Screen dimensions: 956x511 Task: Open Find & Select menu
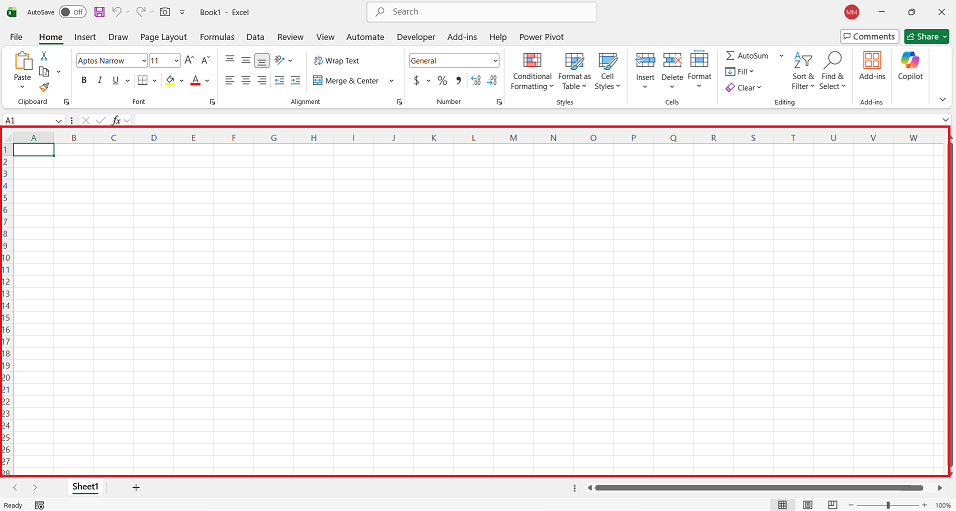[832, 72]
